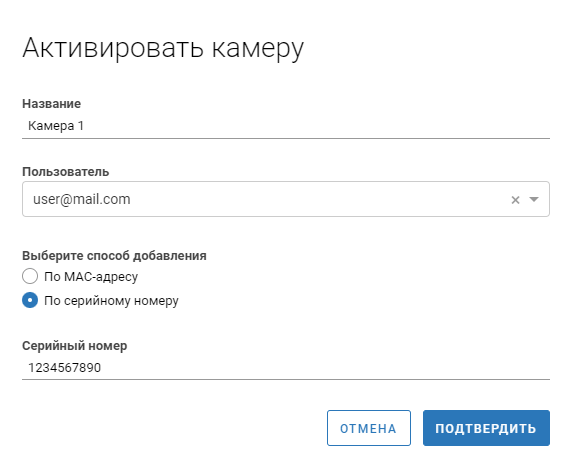The height and width of the screenshot is (473, 573).
Task: Click the user@mail.com selected value text
Action: click(82, 200)
